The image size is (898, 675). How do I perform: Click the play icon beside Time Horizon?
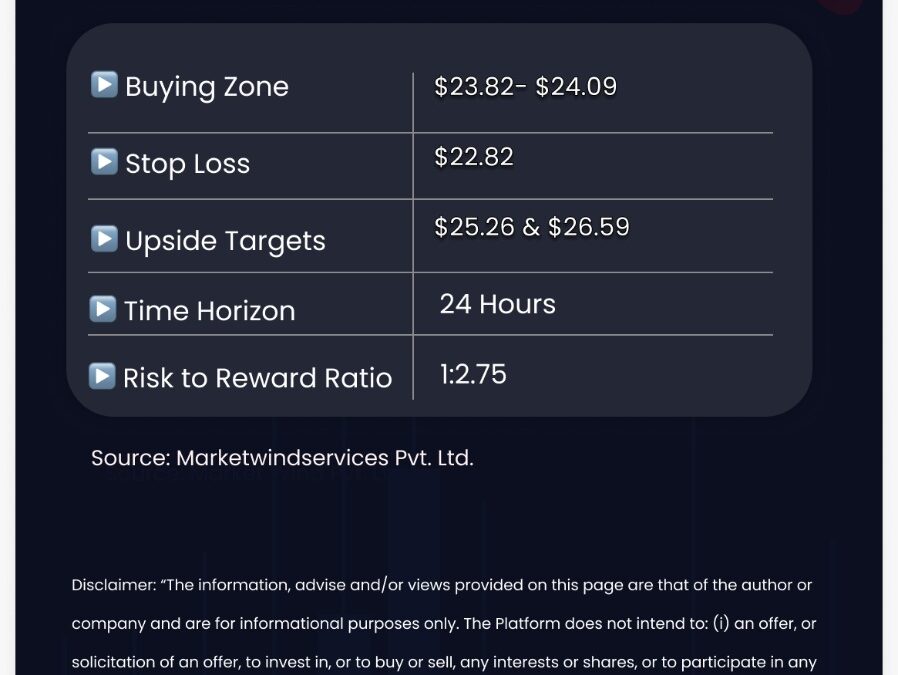click(103, 309)
